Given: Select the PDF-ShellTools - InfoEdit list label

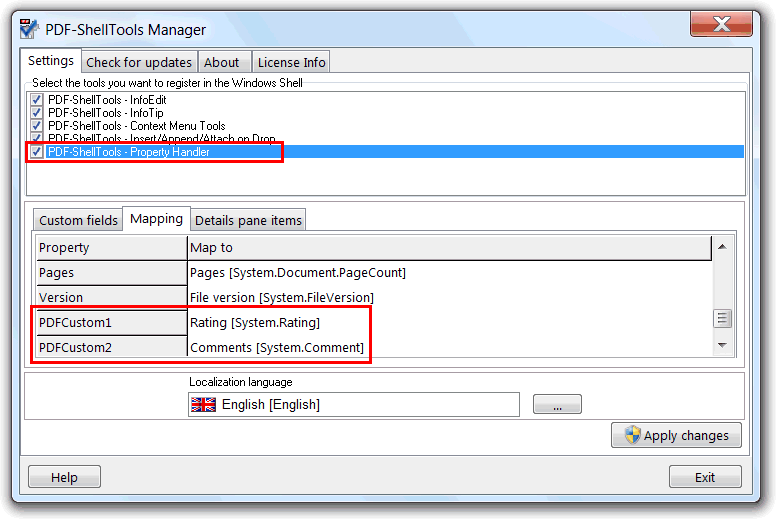Looking at the screenshot, I should click(107, 100).
